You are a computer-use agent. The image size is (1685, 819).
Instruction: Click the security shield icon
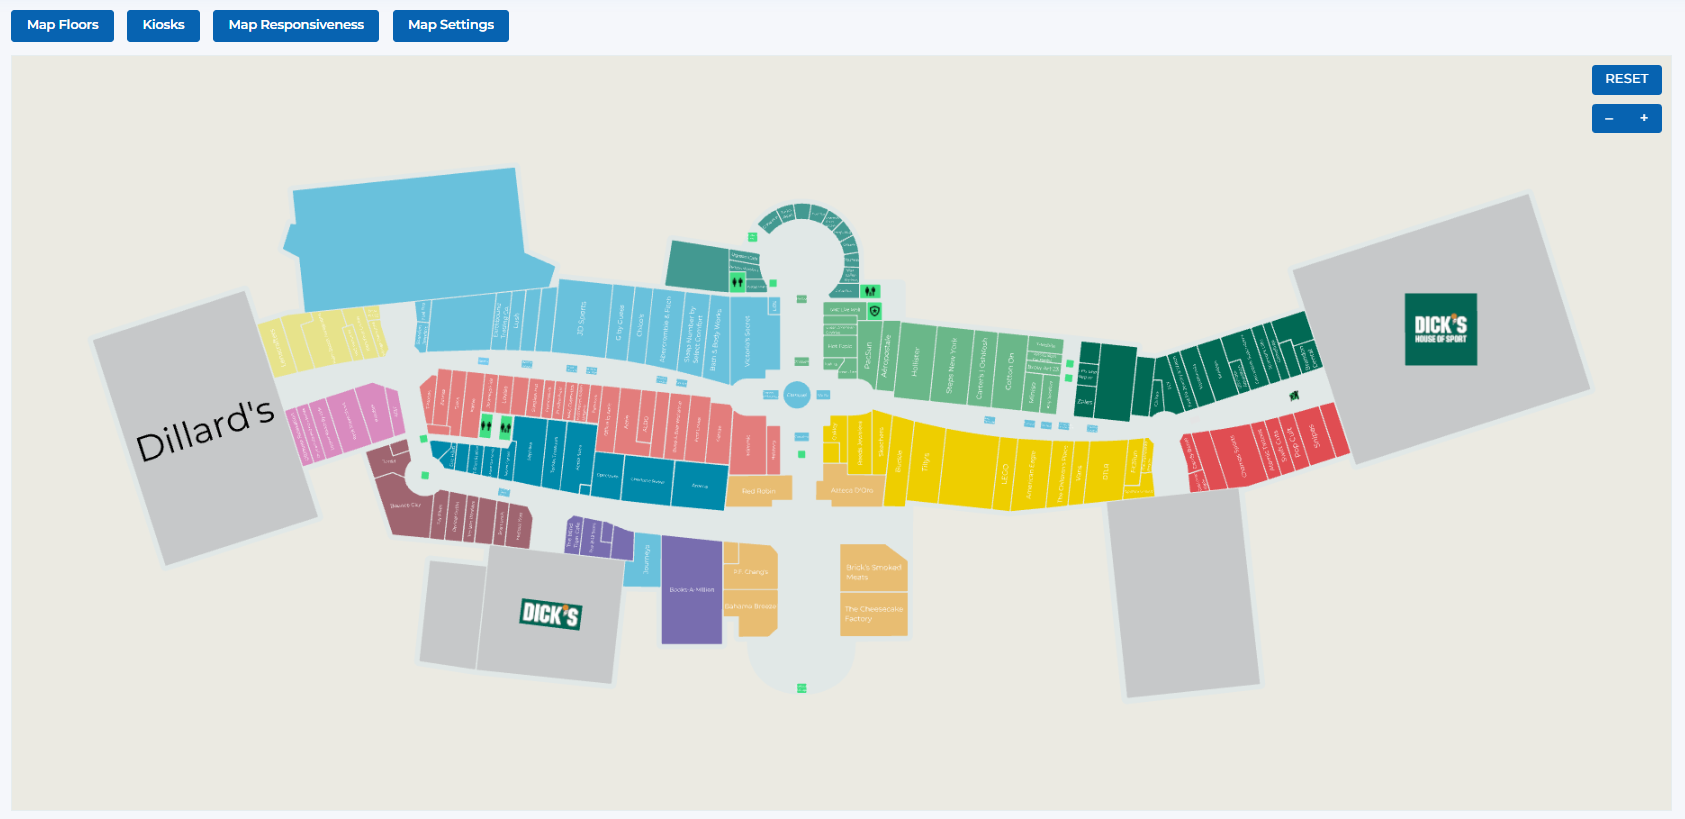(x=875, y=311)
